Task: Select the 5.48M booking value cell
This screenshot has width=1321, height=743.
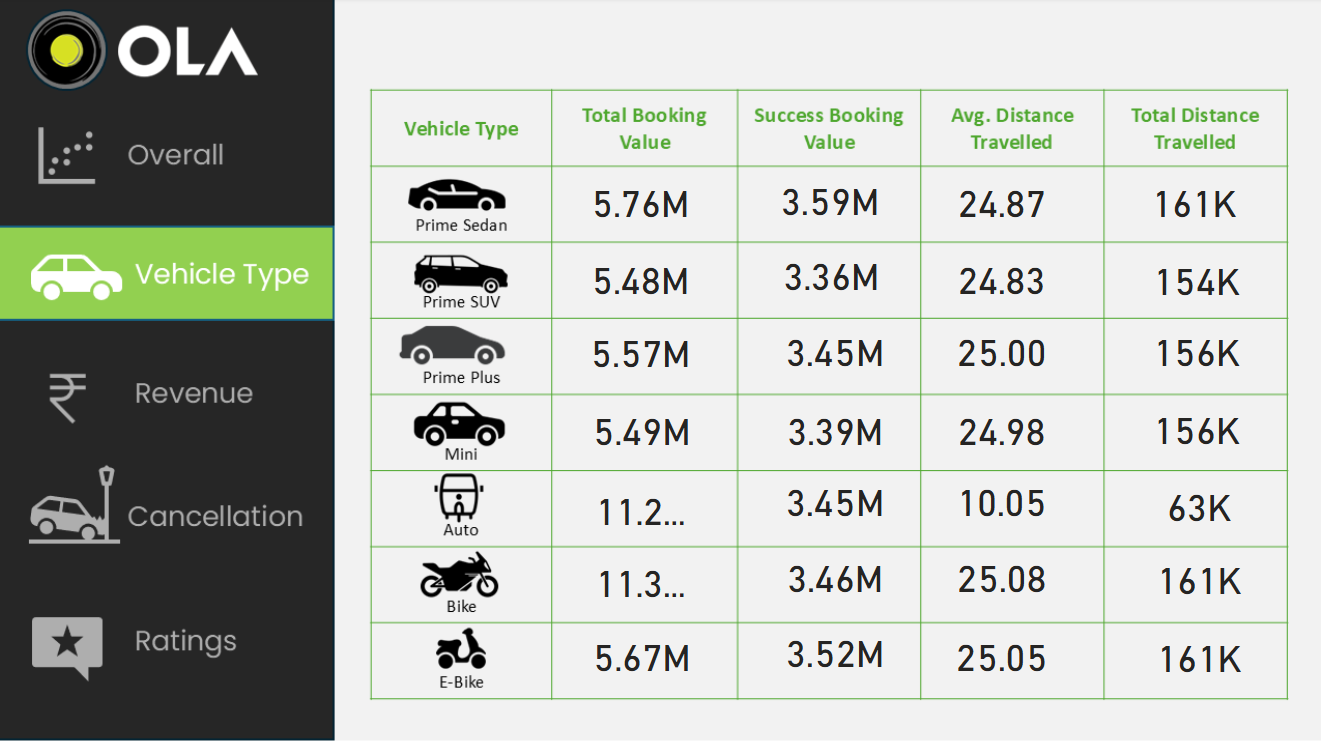Action: point(641,282)
